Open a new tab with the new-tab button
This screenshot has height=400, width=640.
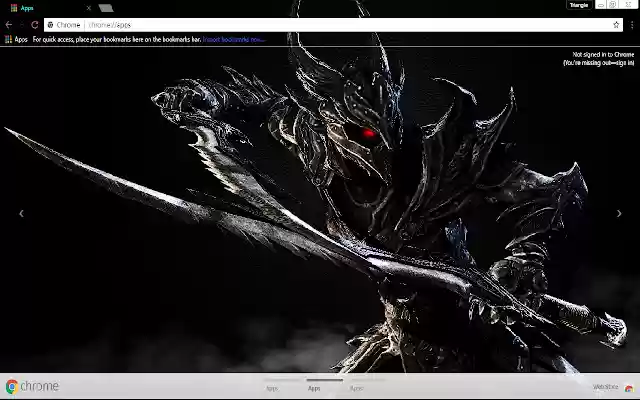[106, 8]
